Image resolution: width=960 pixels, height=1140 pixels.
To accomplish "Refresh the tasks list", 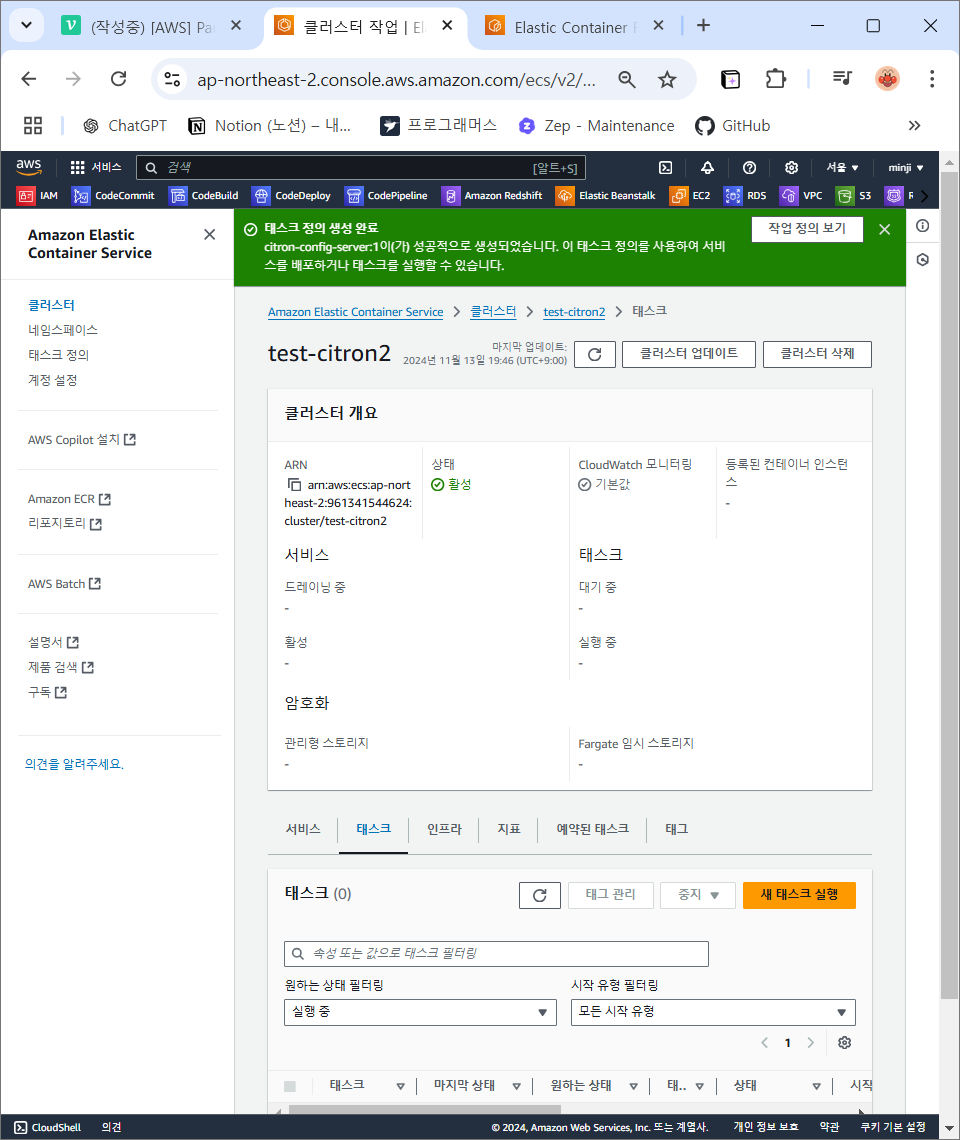I will 540,895.
